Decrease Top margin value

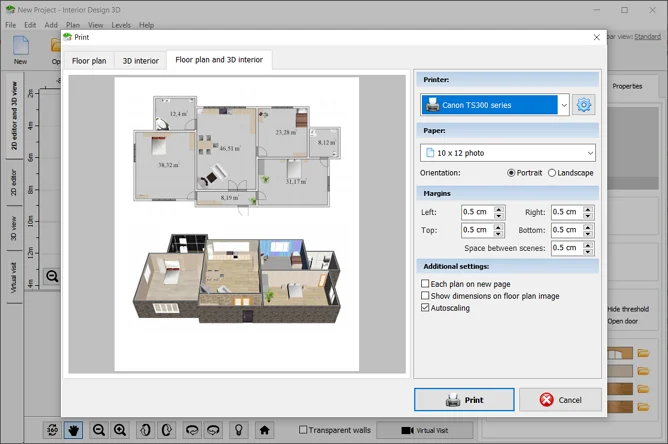[x=499, y=234]
